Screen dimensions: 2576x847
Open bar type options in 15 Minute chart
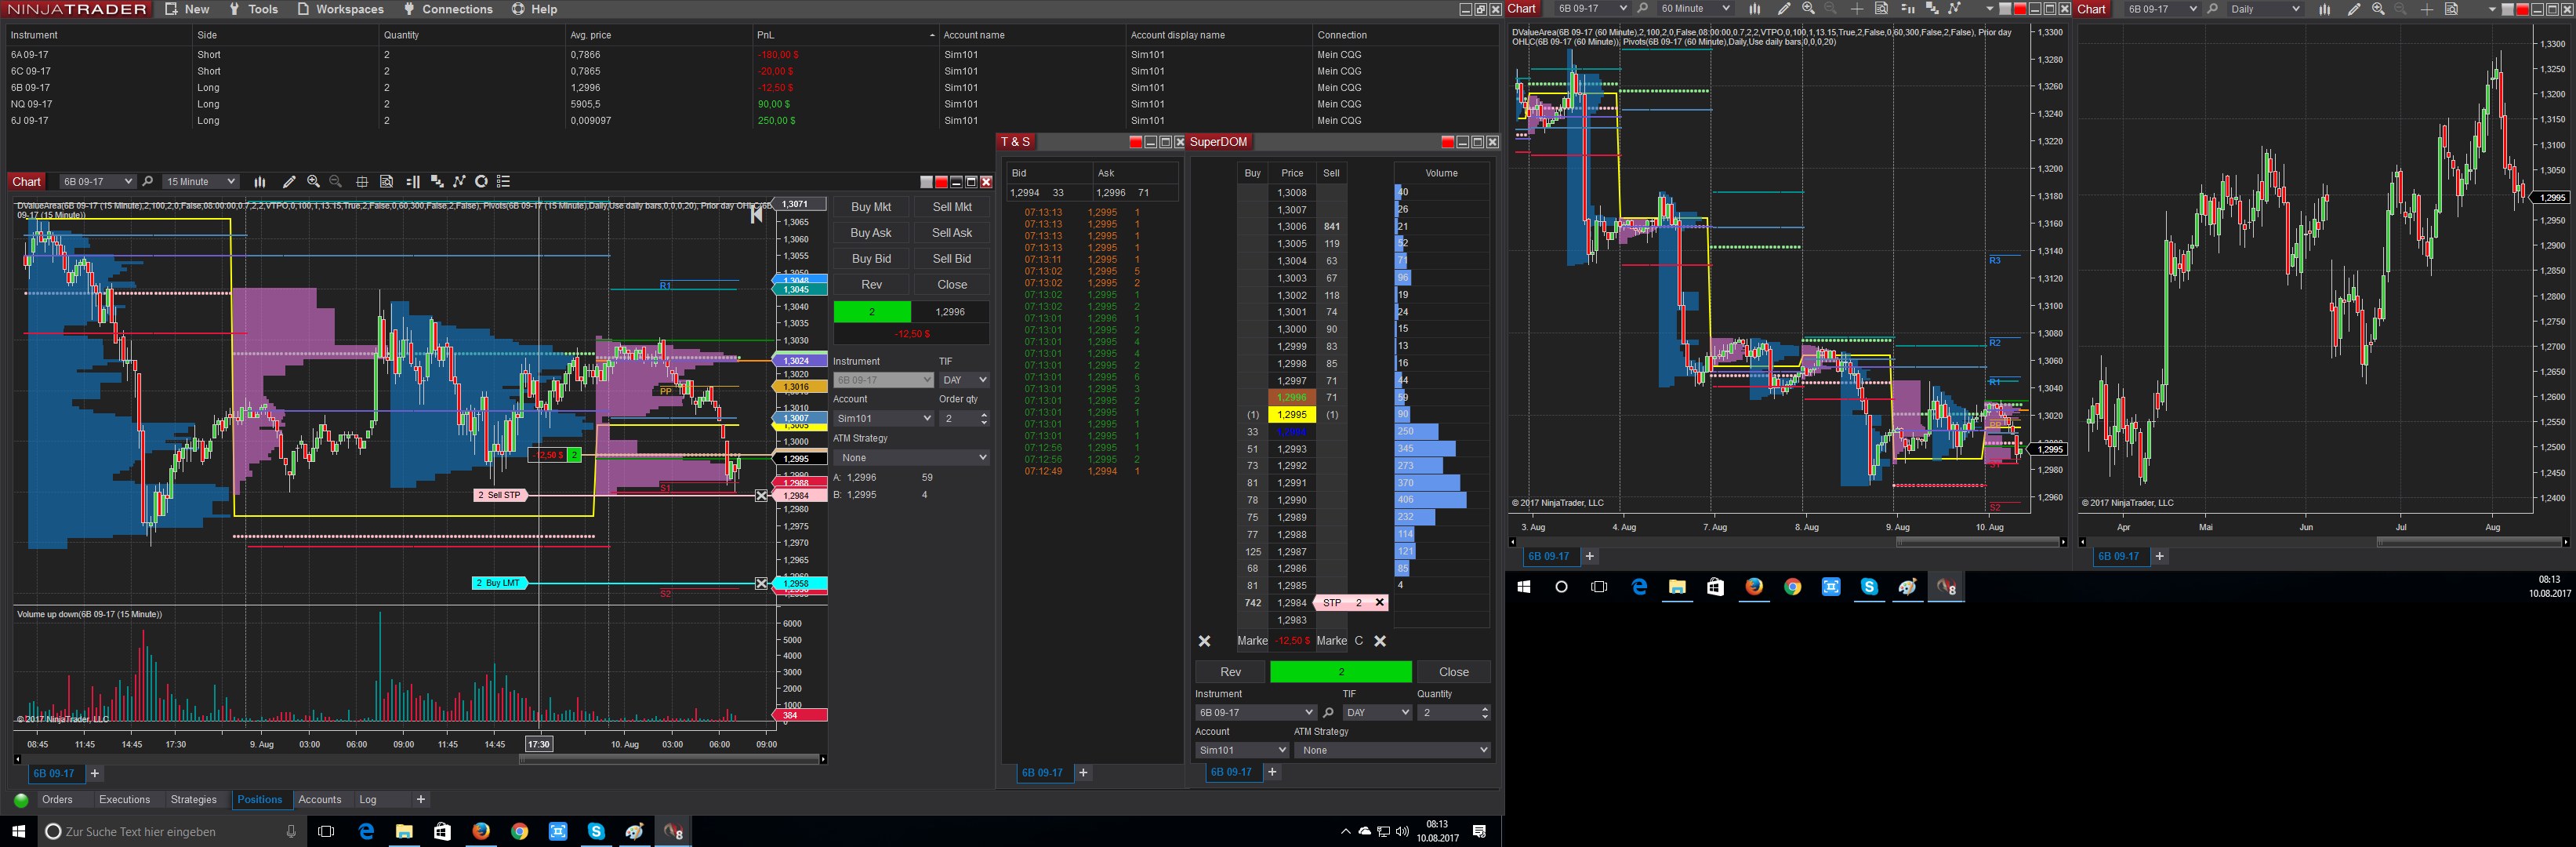(260, 182)
